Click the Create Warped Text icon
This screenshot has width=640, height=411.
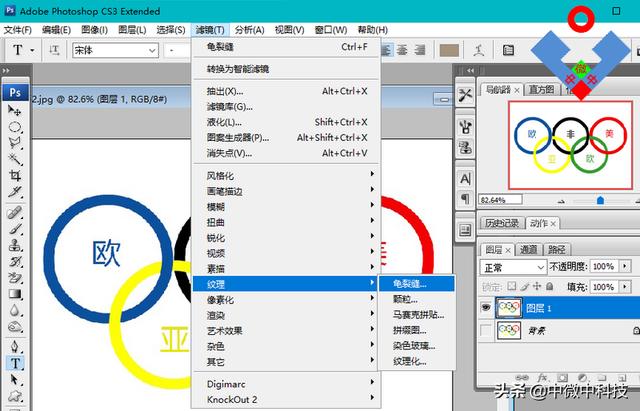[x=479, y=50]
